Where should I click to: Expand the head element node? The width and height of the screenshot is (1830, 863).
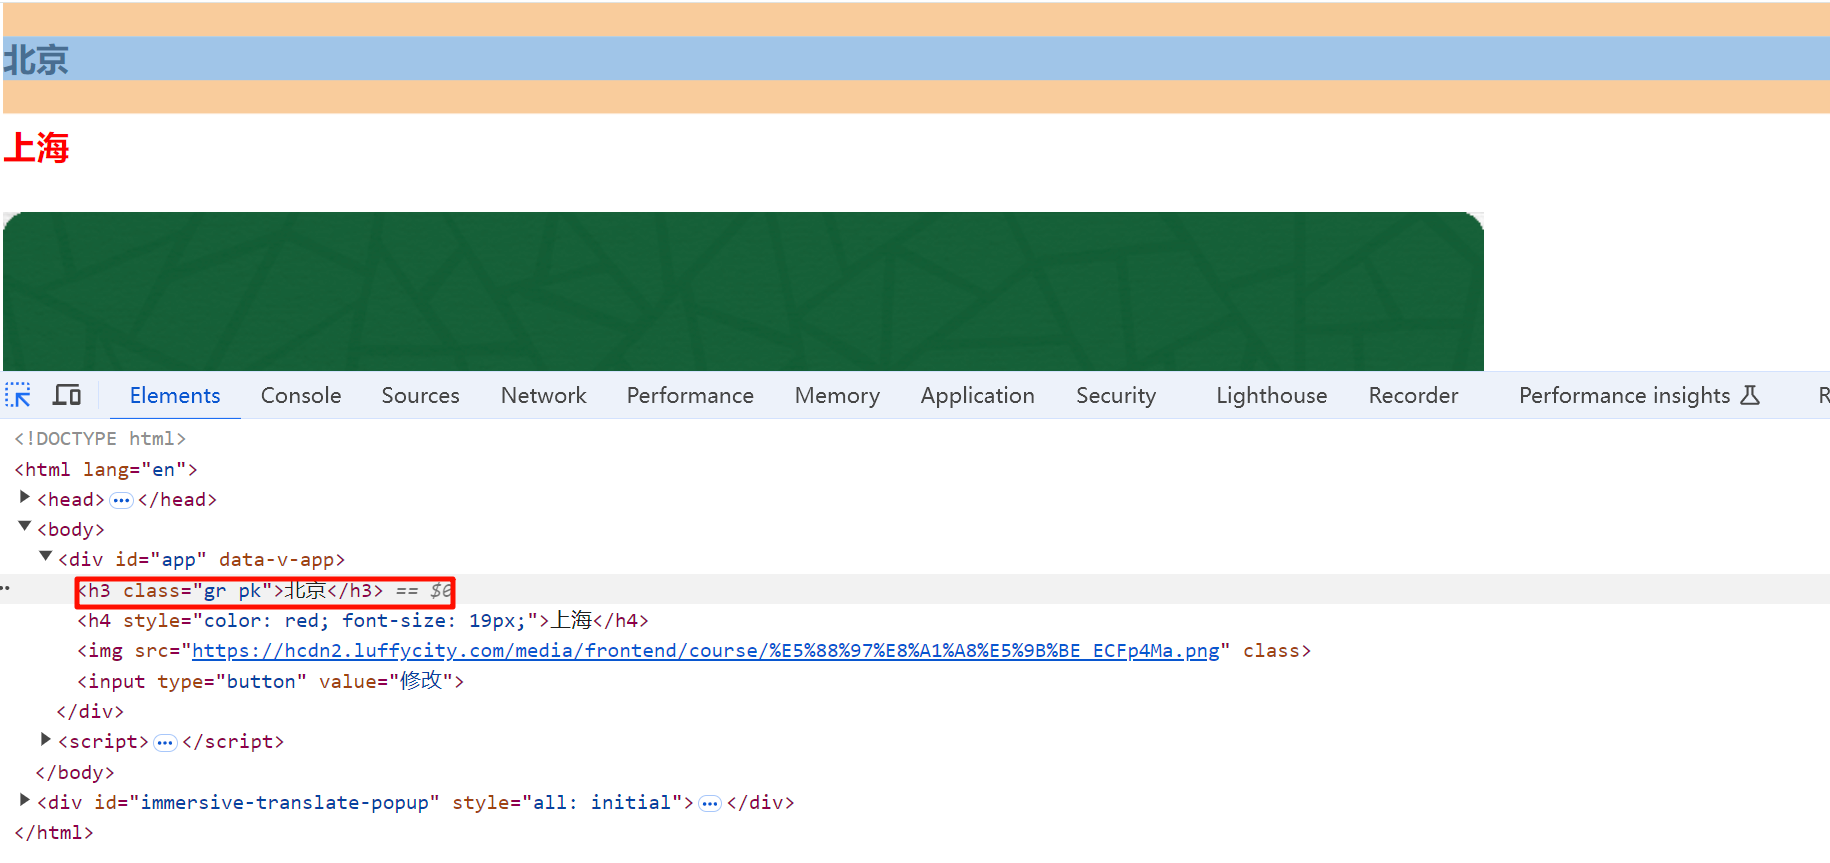point(25,498)
